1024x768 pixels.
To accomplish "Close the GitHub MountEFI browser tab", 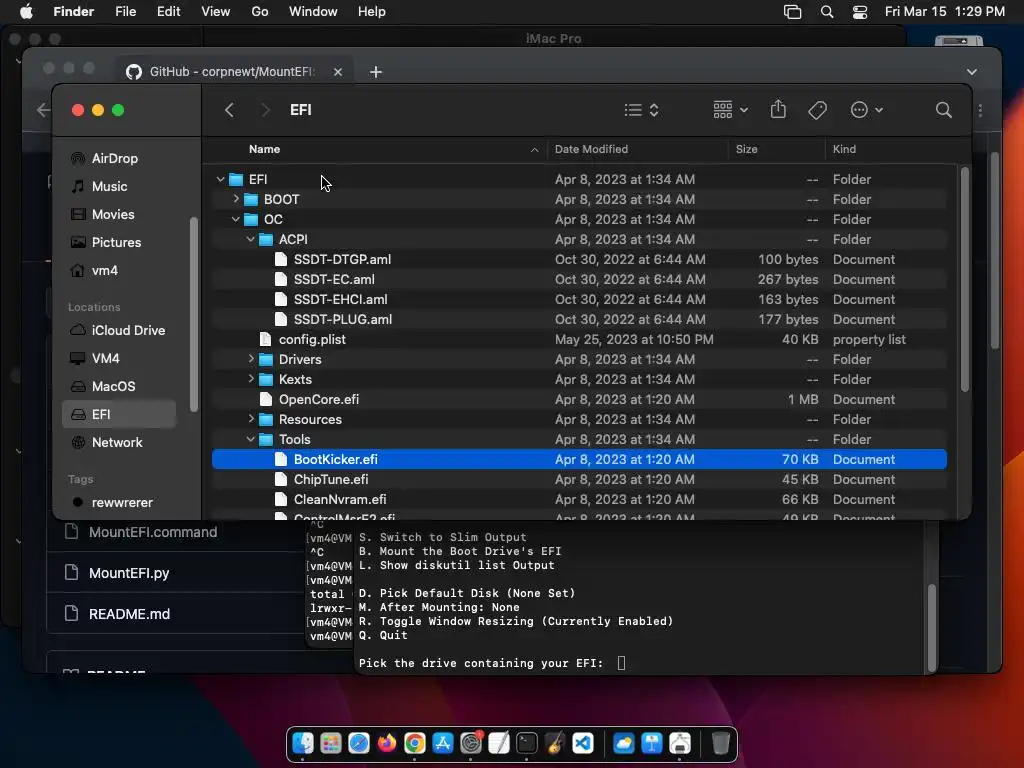I will coord(338,72).
